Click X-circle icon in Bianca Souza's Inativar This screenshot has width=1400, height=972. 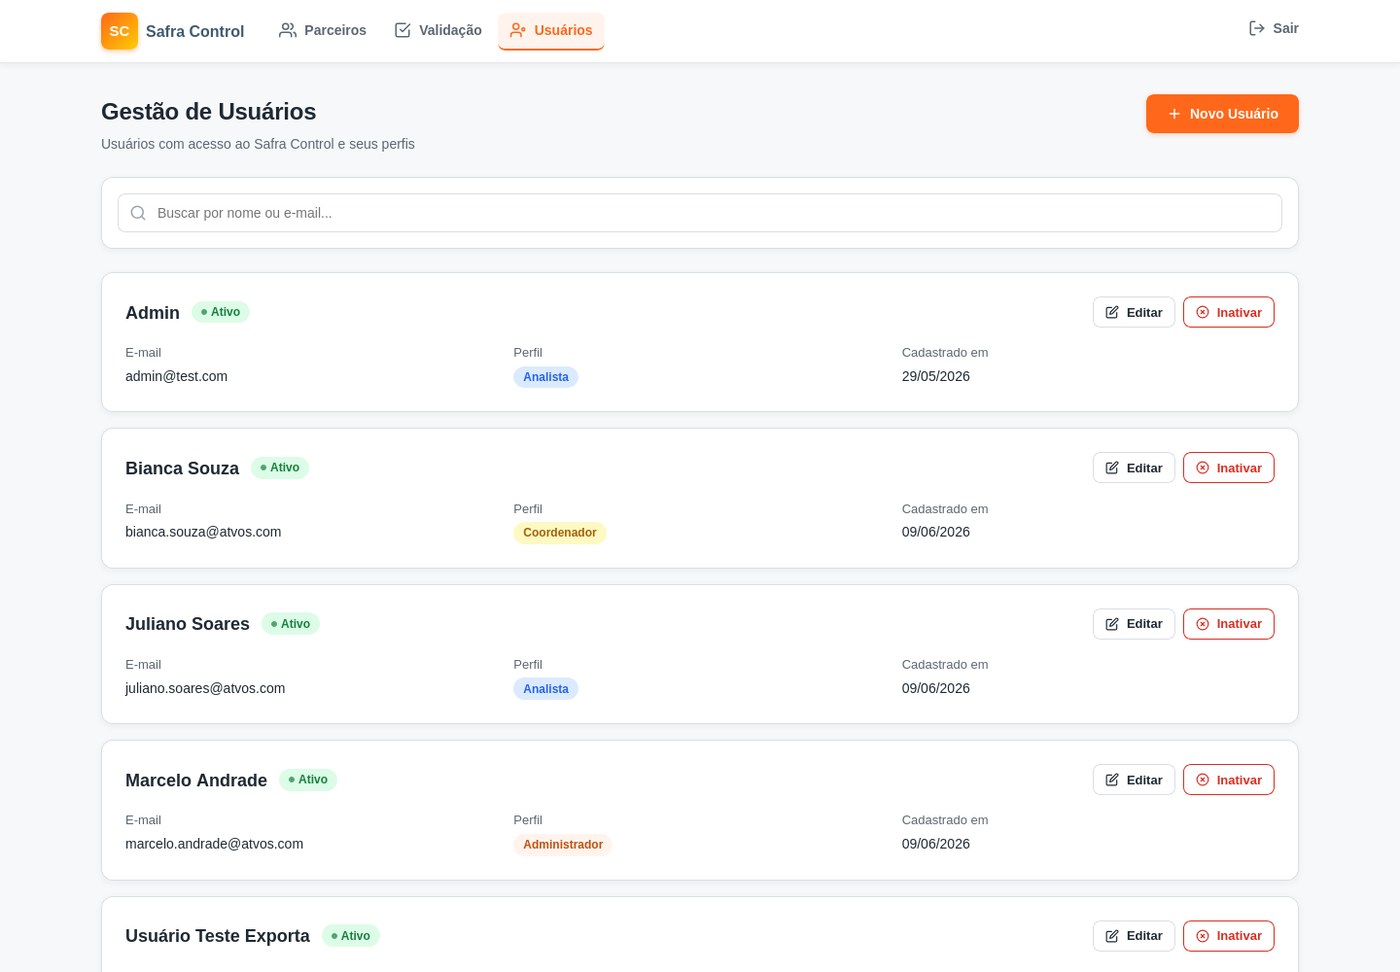tap(1203, 468)
